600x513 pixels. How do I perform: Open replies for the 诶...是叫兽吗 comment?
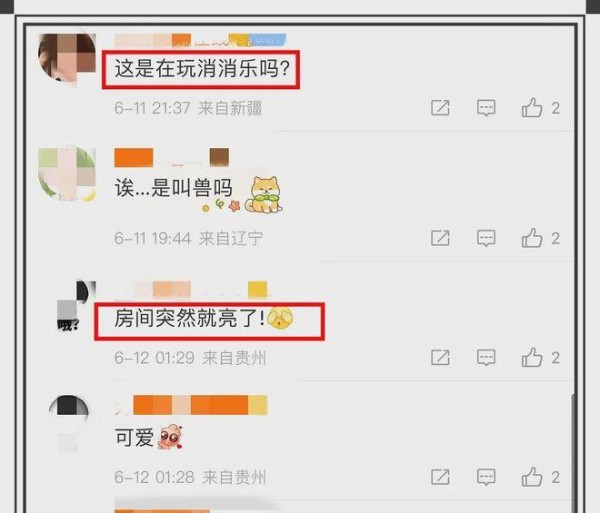[x=486, y=238]
